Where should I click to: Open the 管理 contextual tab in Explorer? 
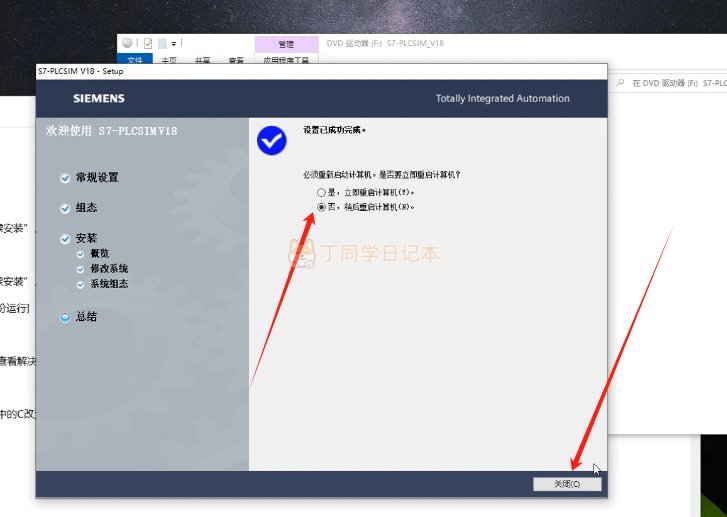pos(286,44)
